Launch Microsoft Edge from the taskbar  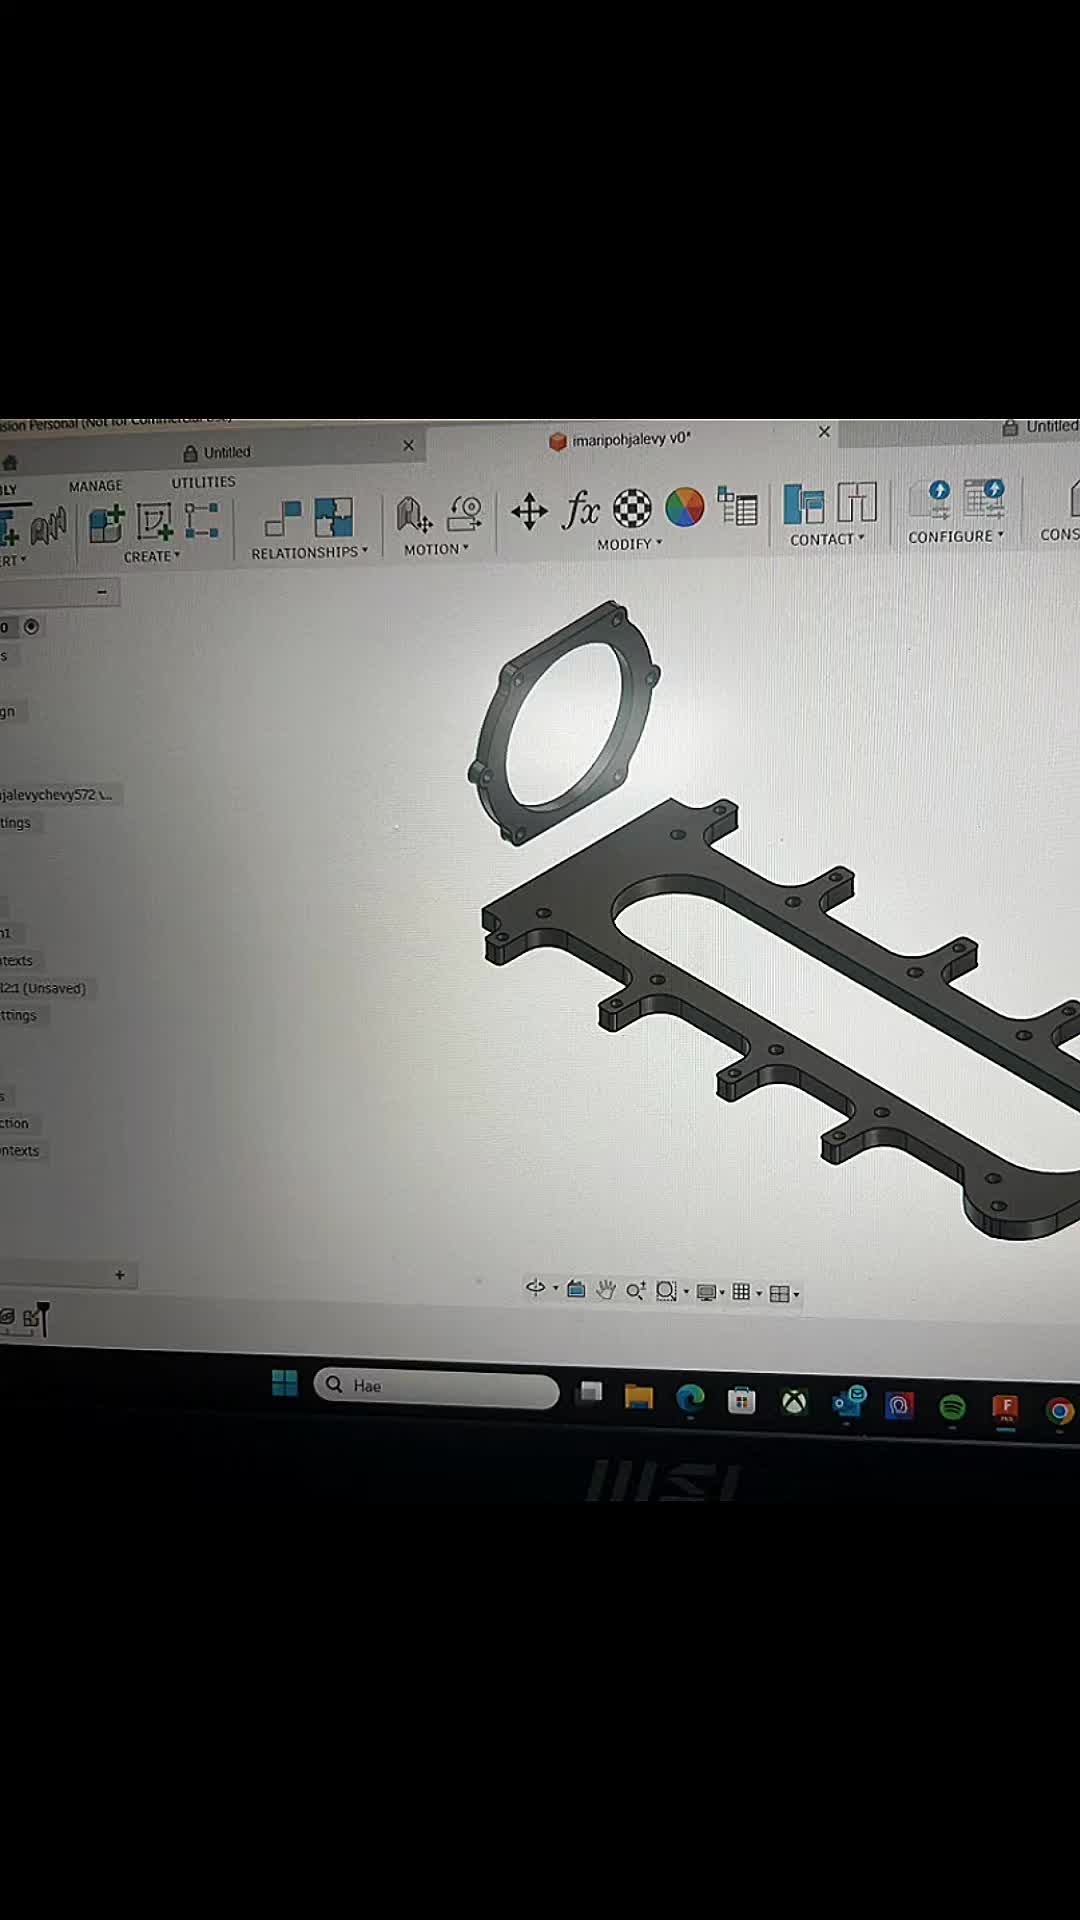[x=690, y=1398]
